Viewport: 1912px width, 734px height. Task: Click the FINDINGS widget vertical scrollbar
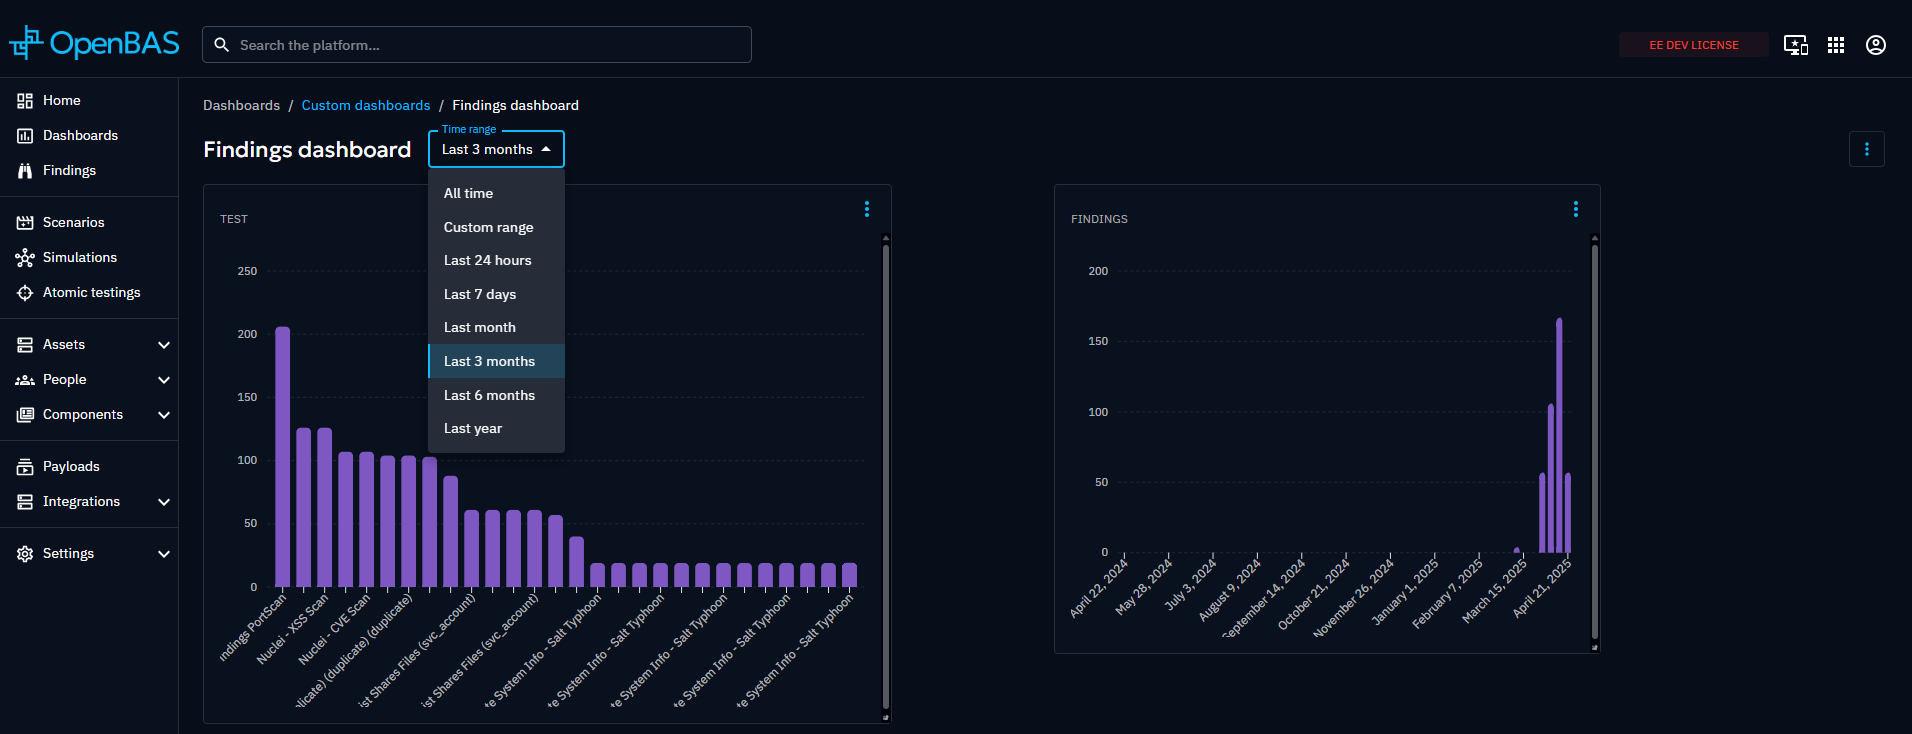click(x=1594, y=443)
